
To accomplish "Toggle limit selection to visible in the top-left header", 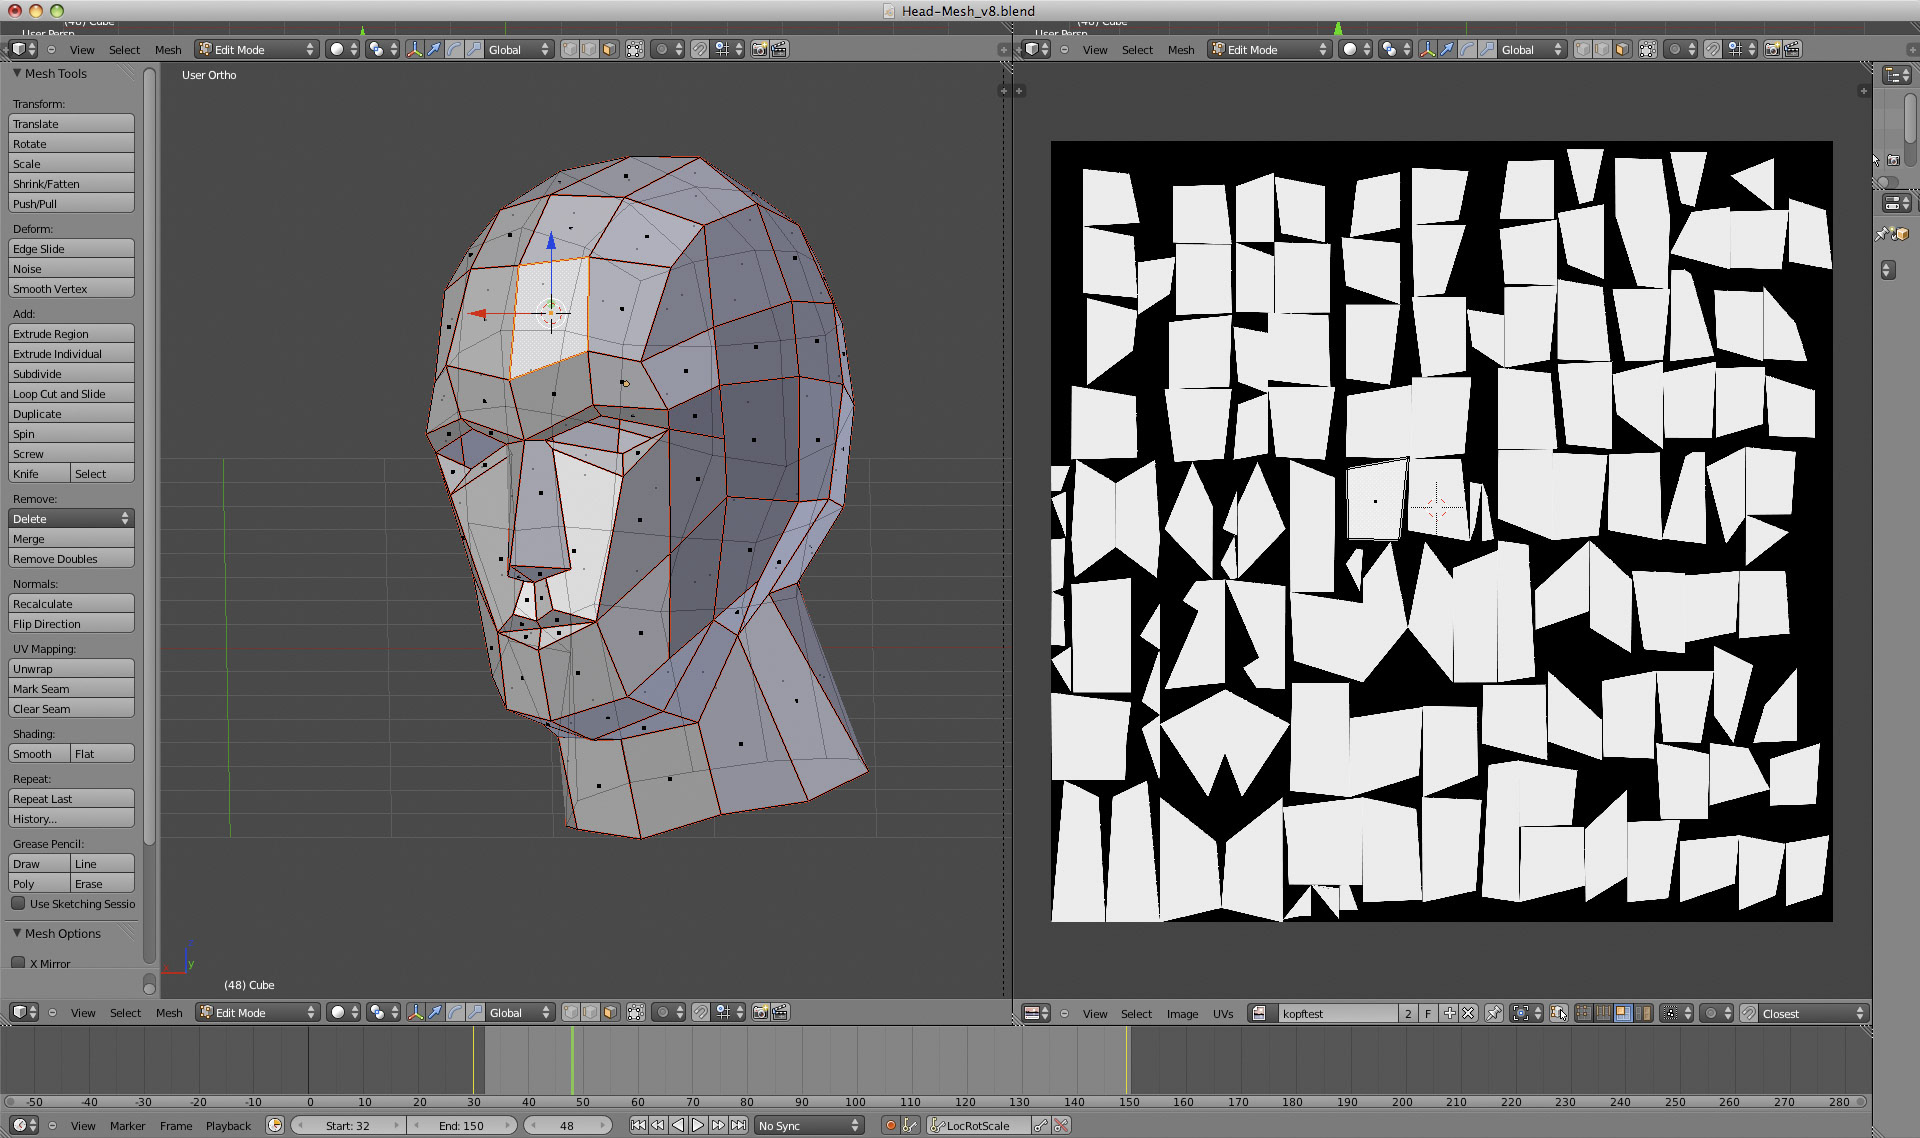I will click(635, 49).
